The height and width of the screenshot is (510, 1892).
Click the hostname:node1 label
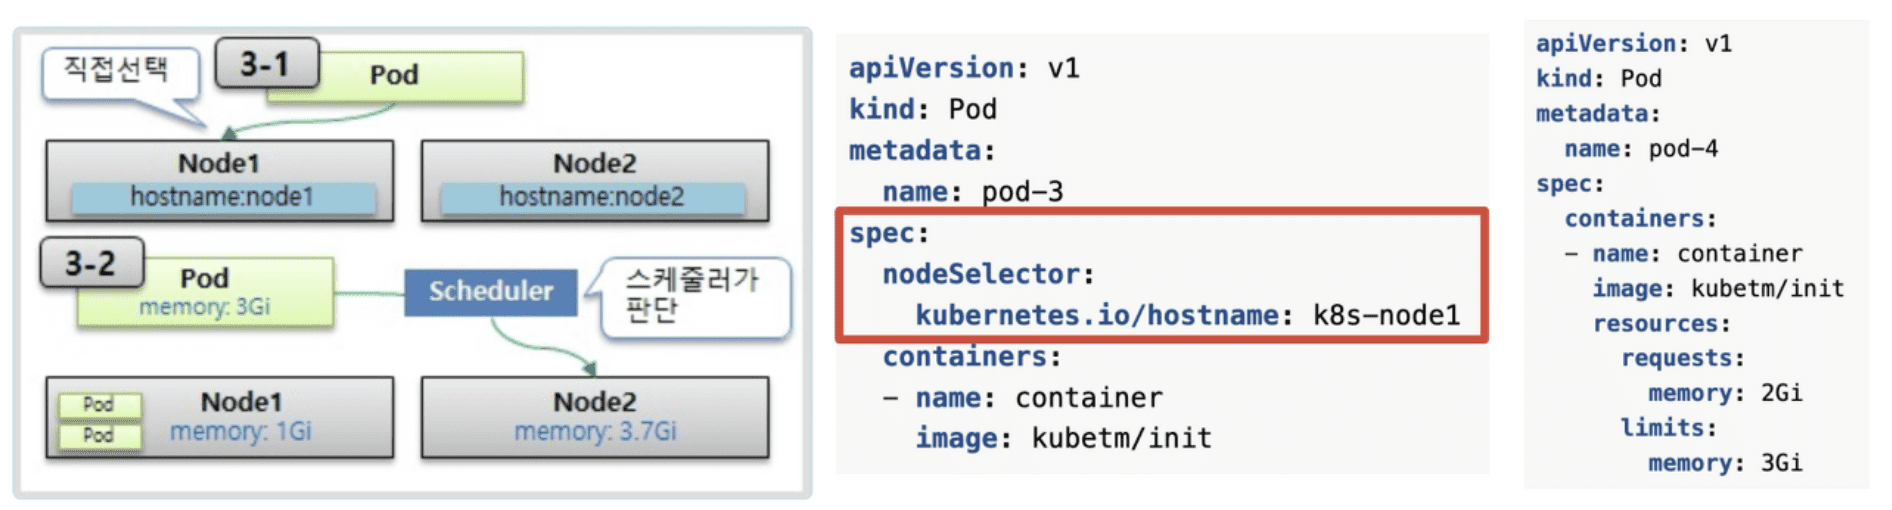tap(222, 197)
